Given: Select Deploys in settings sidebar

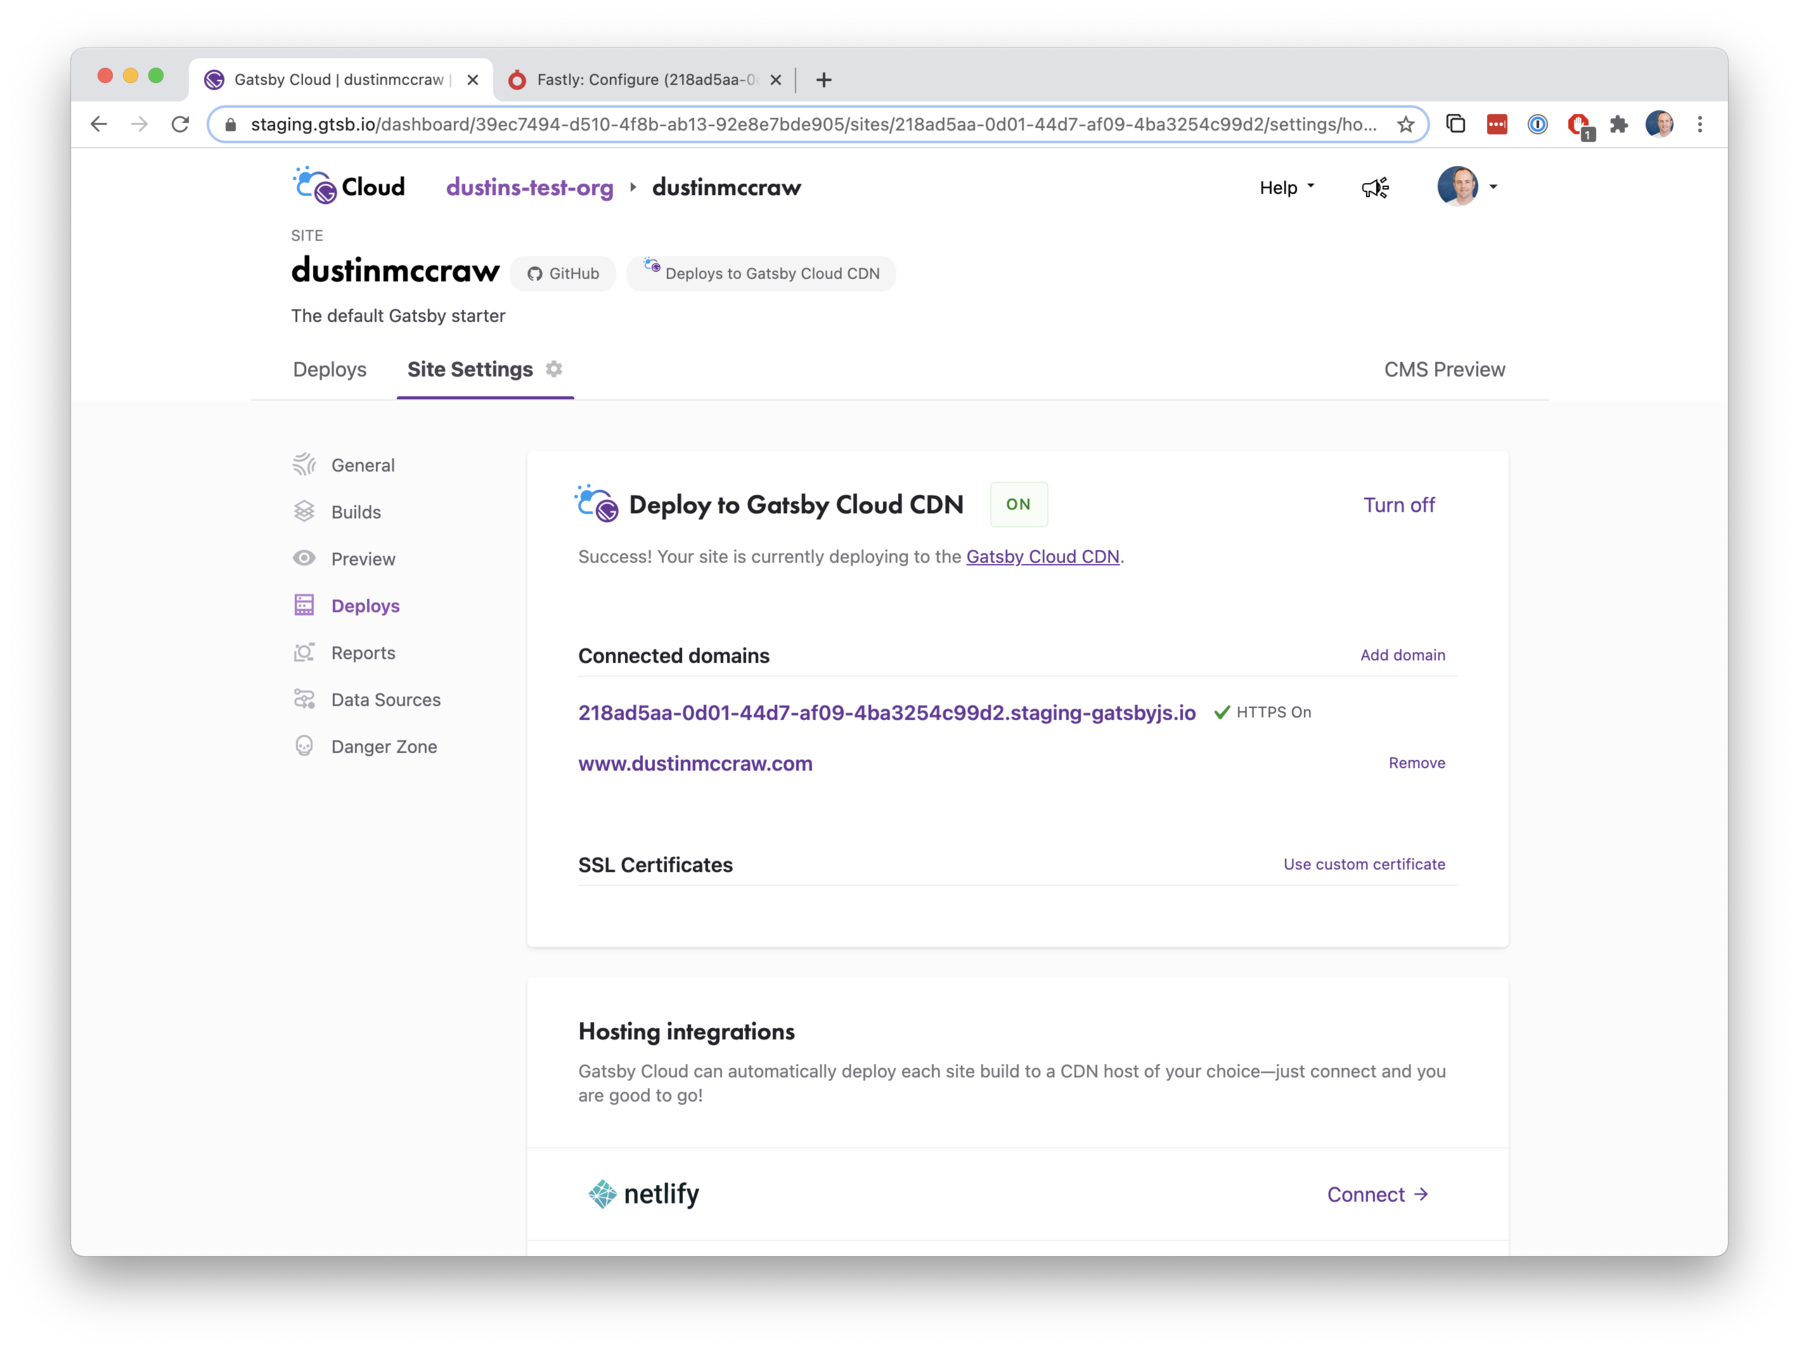Looking at the screenshot, I should click(346, 606).
